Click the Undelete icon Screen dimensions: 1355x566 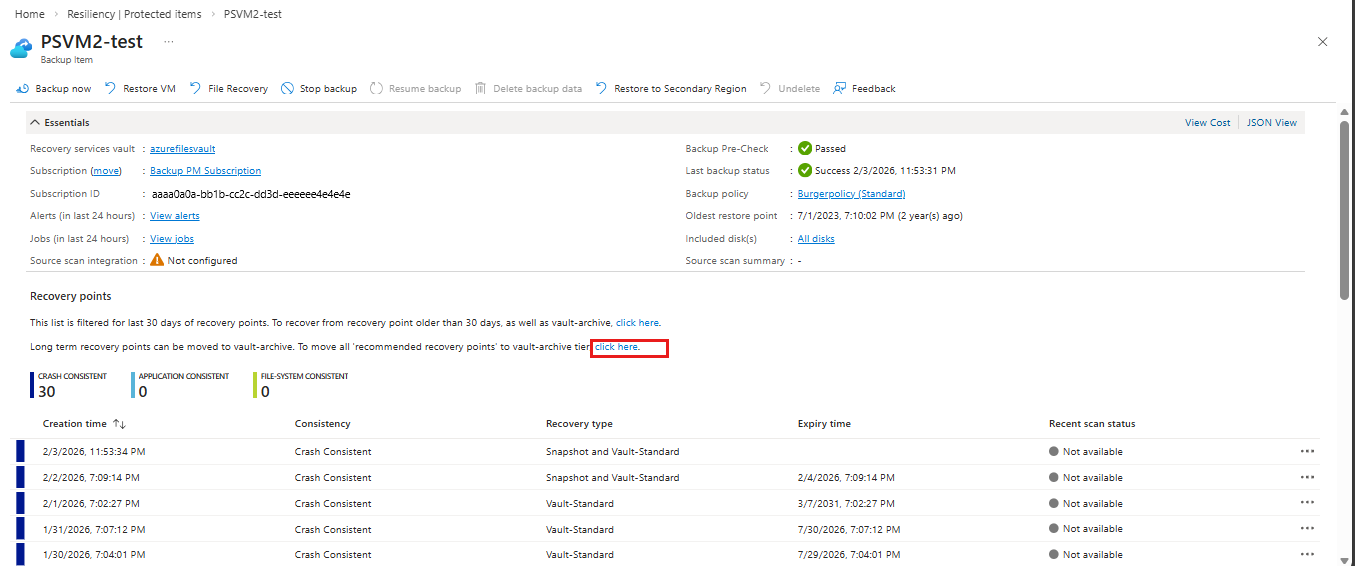pyautogui.click(x=766, y=89)
